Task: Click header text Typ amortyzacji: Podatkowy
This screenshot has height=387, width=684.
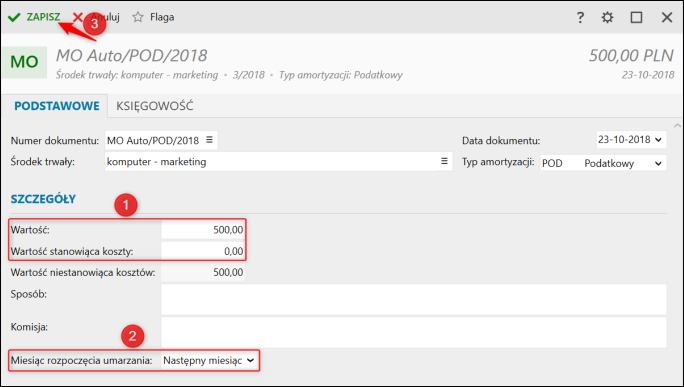Action: (x=341, y=75)
